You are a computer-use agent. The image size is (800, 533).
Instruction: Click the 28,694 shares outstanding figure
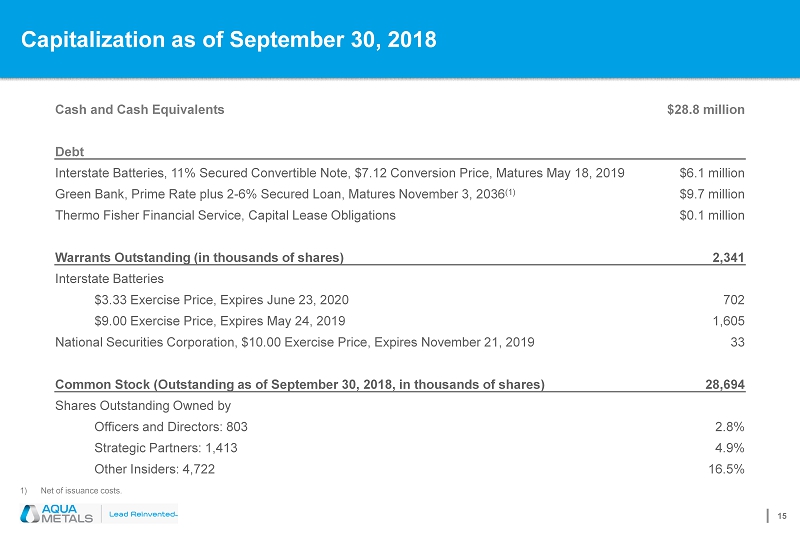(723, 384)
